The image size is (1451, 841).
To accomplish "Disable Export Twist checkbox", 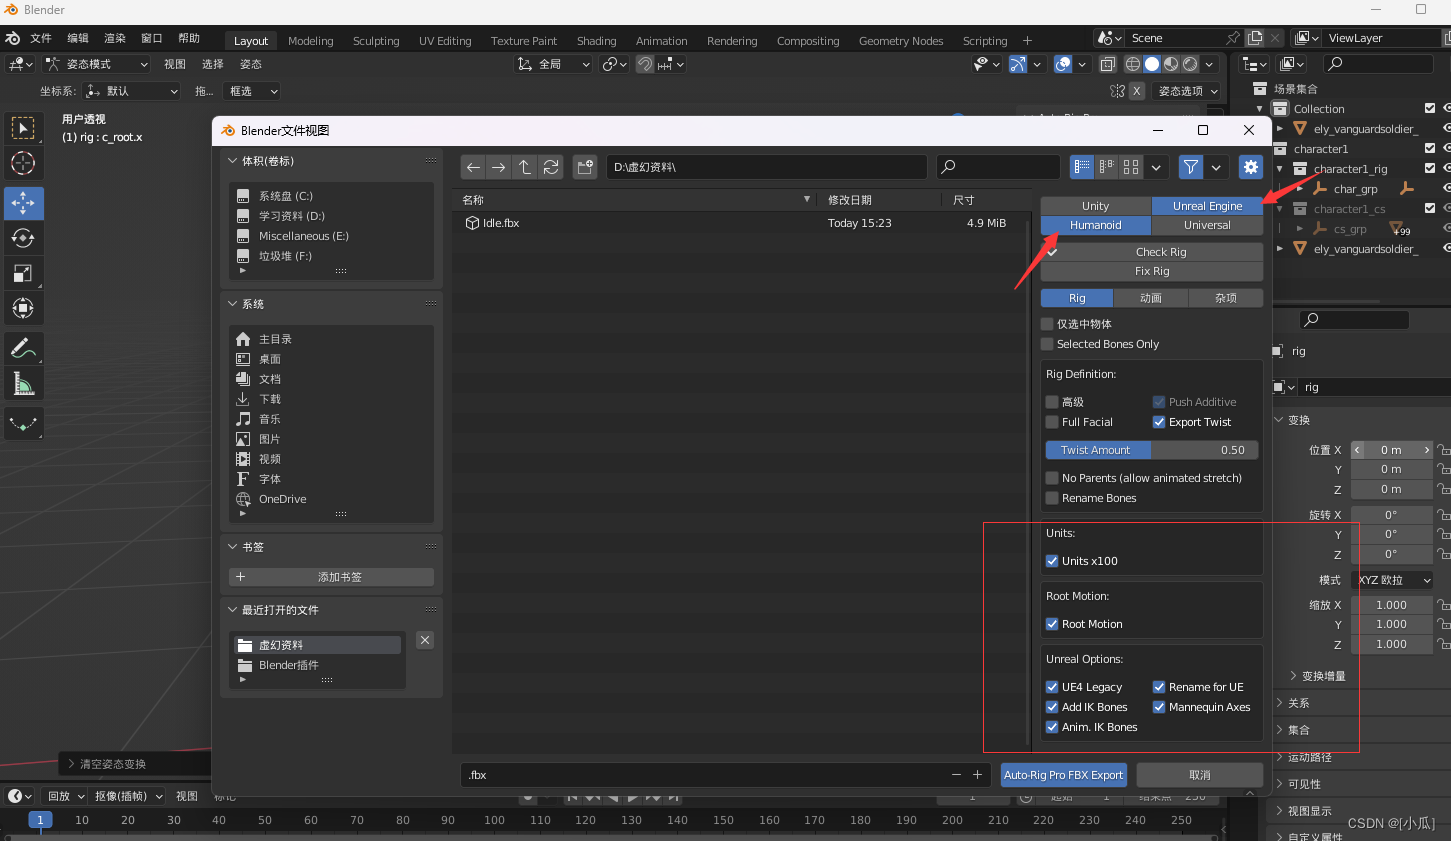I will (1159, 422).
